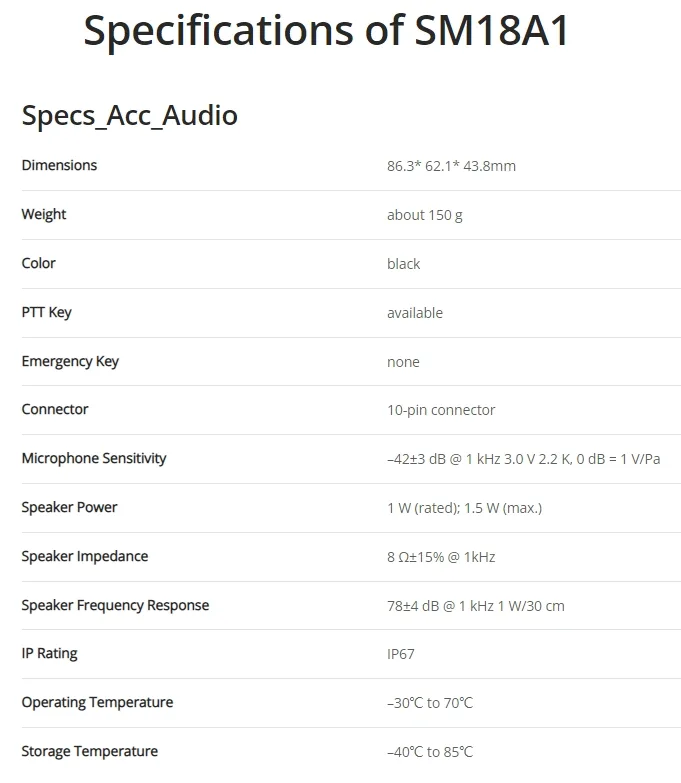Image resolution: width=681 pixels, height=783 pixels.
Task: Select the –40°C to 85°C storage value
Action: [430, 752]
